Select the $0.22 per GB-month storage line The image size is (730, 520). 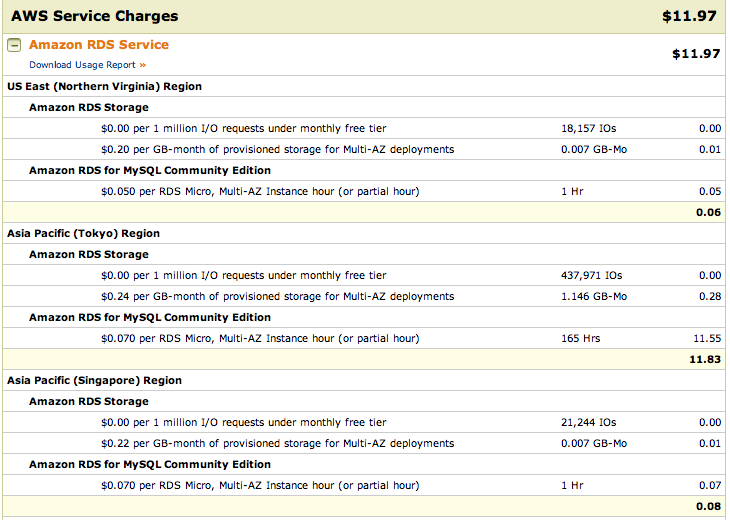point(277,444)
